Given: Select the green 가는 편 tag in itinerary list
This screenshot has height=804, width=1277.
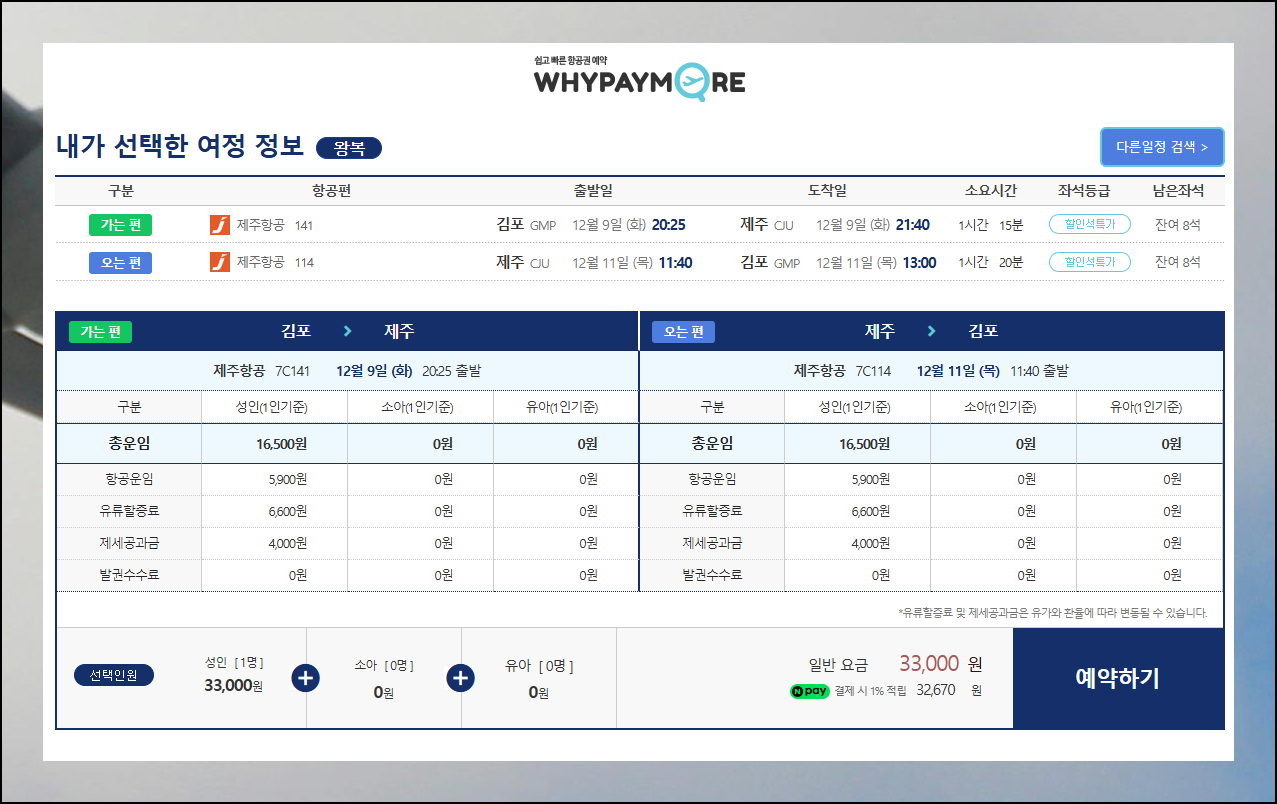Looking at the screenshot, I should (120, 225).
